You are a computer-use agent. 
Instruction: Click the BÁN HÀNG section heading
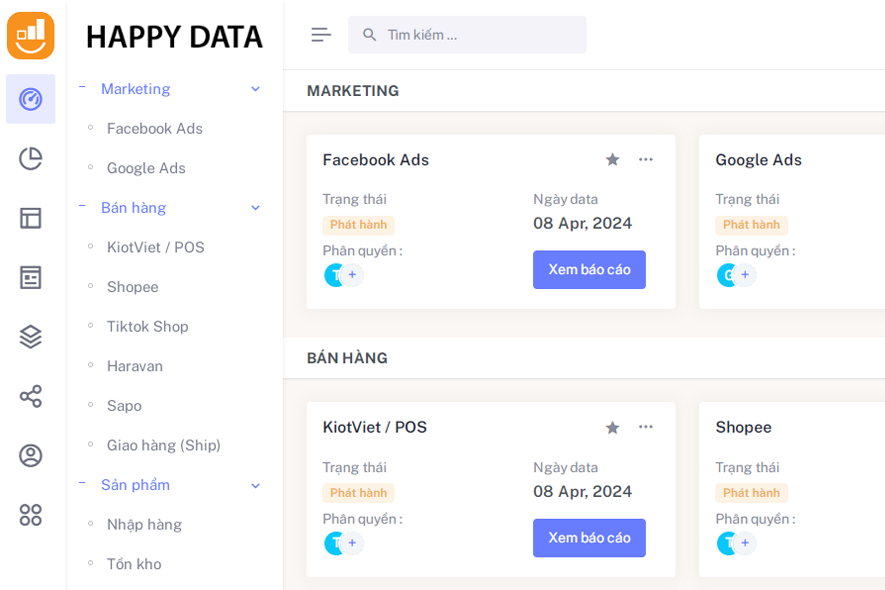click(x=347, y=358)
